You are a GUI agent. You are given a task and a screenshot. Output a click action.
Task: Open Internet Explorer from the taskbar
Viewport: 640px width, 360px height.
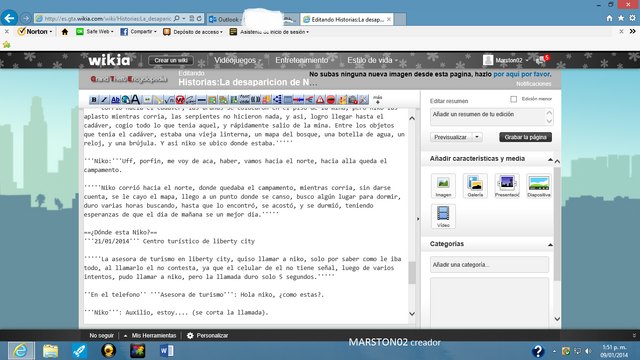tap(20, 351)
